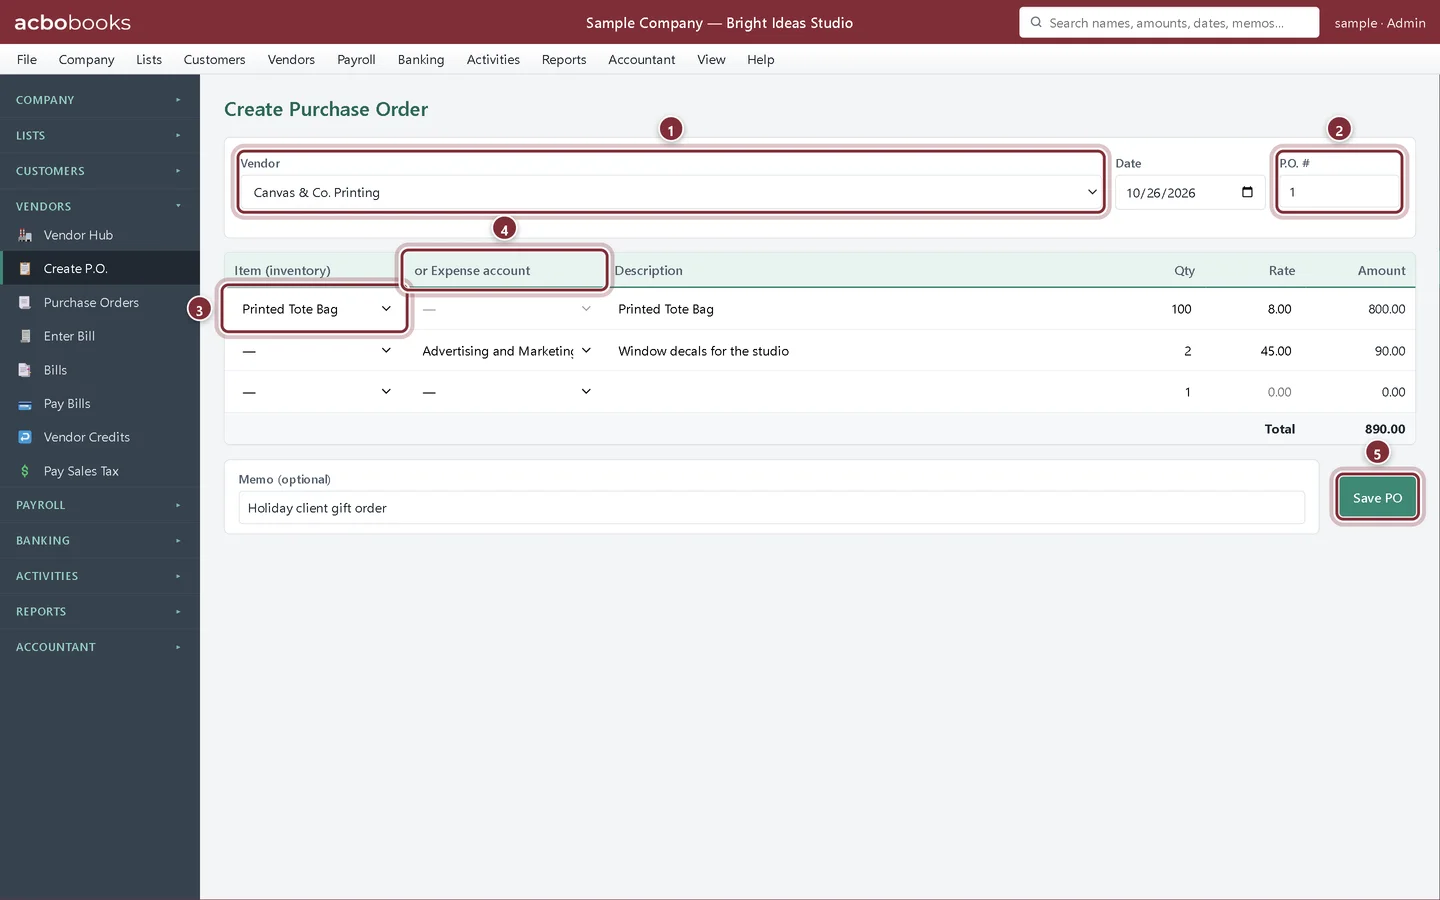The height and width of the screenshot is (900, 1440).
Task: Open the date picker calendar icon
Action: click(x=1247, y=192)
